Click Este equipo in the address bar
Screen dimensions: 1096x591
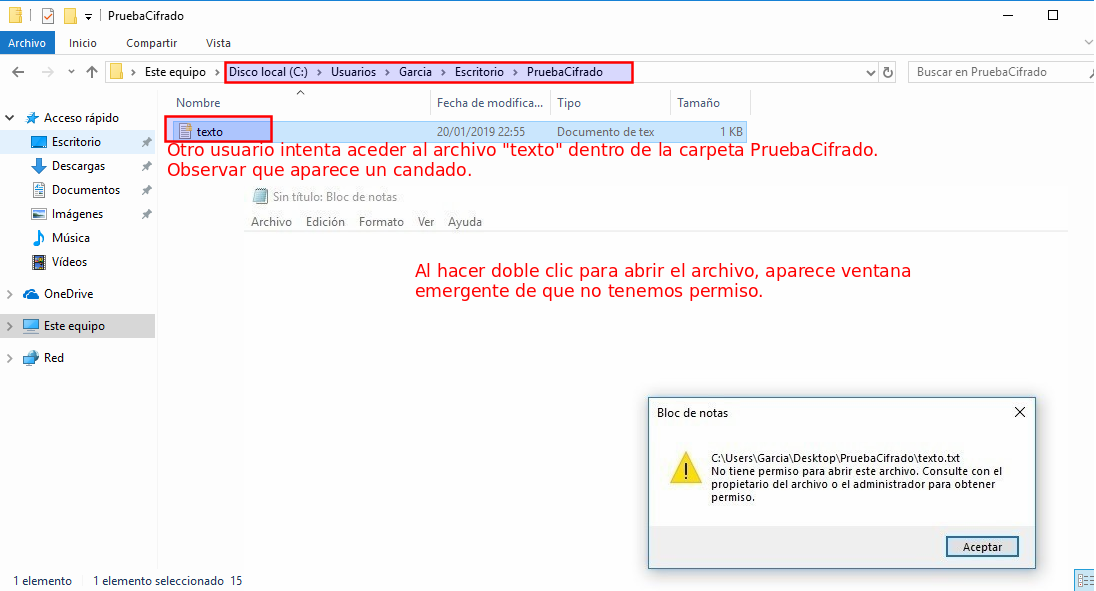pyautogui.click(x=175, y=72)
